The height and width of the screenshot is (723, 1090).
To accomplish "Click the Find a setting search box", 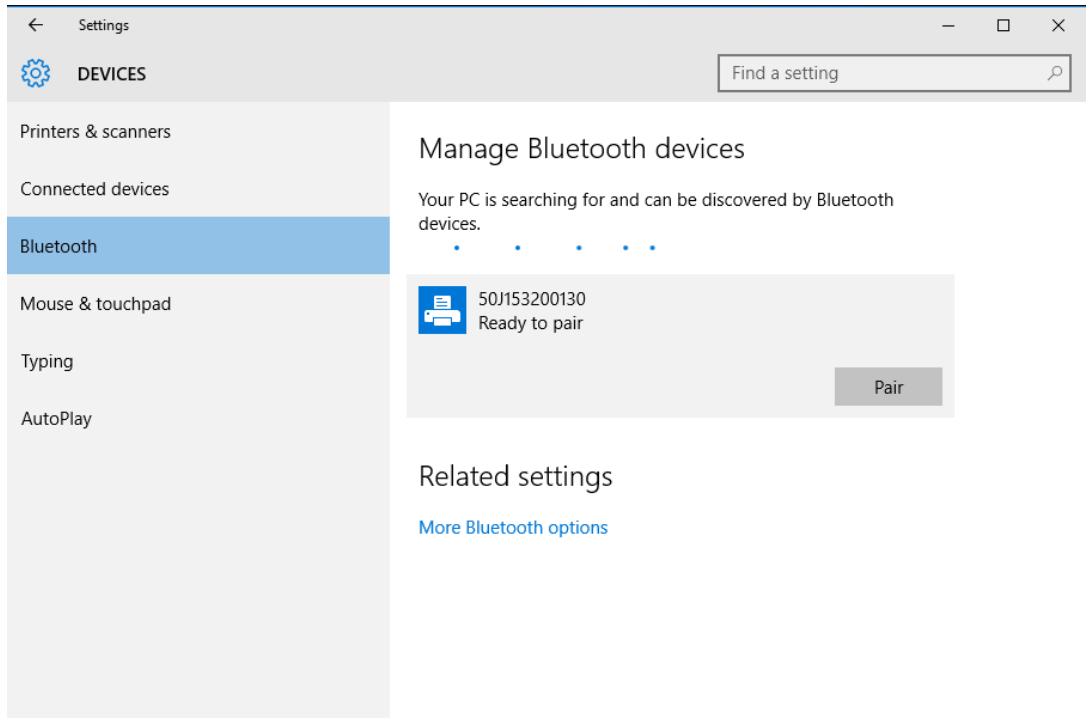I will (x=894, y=73).
